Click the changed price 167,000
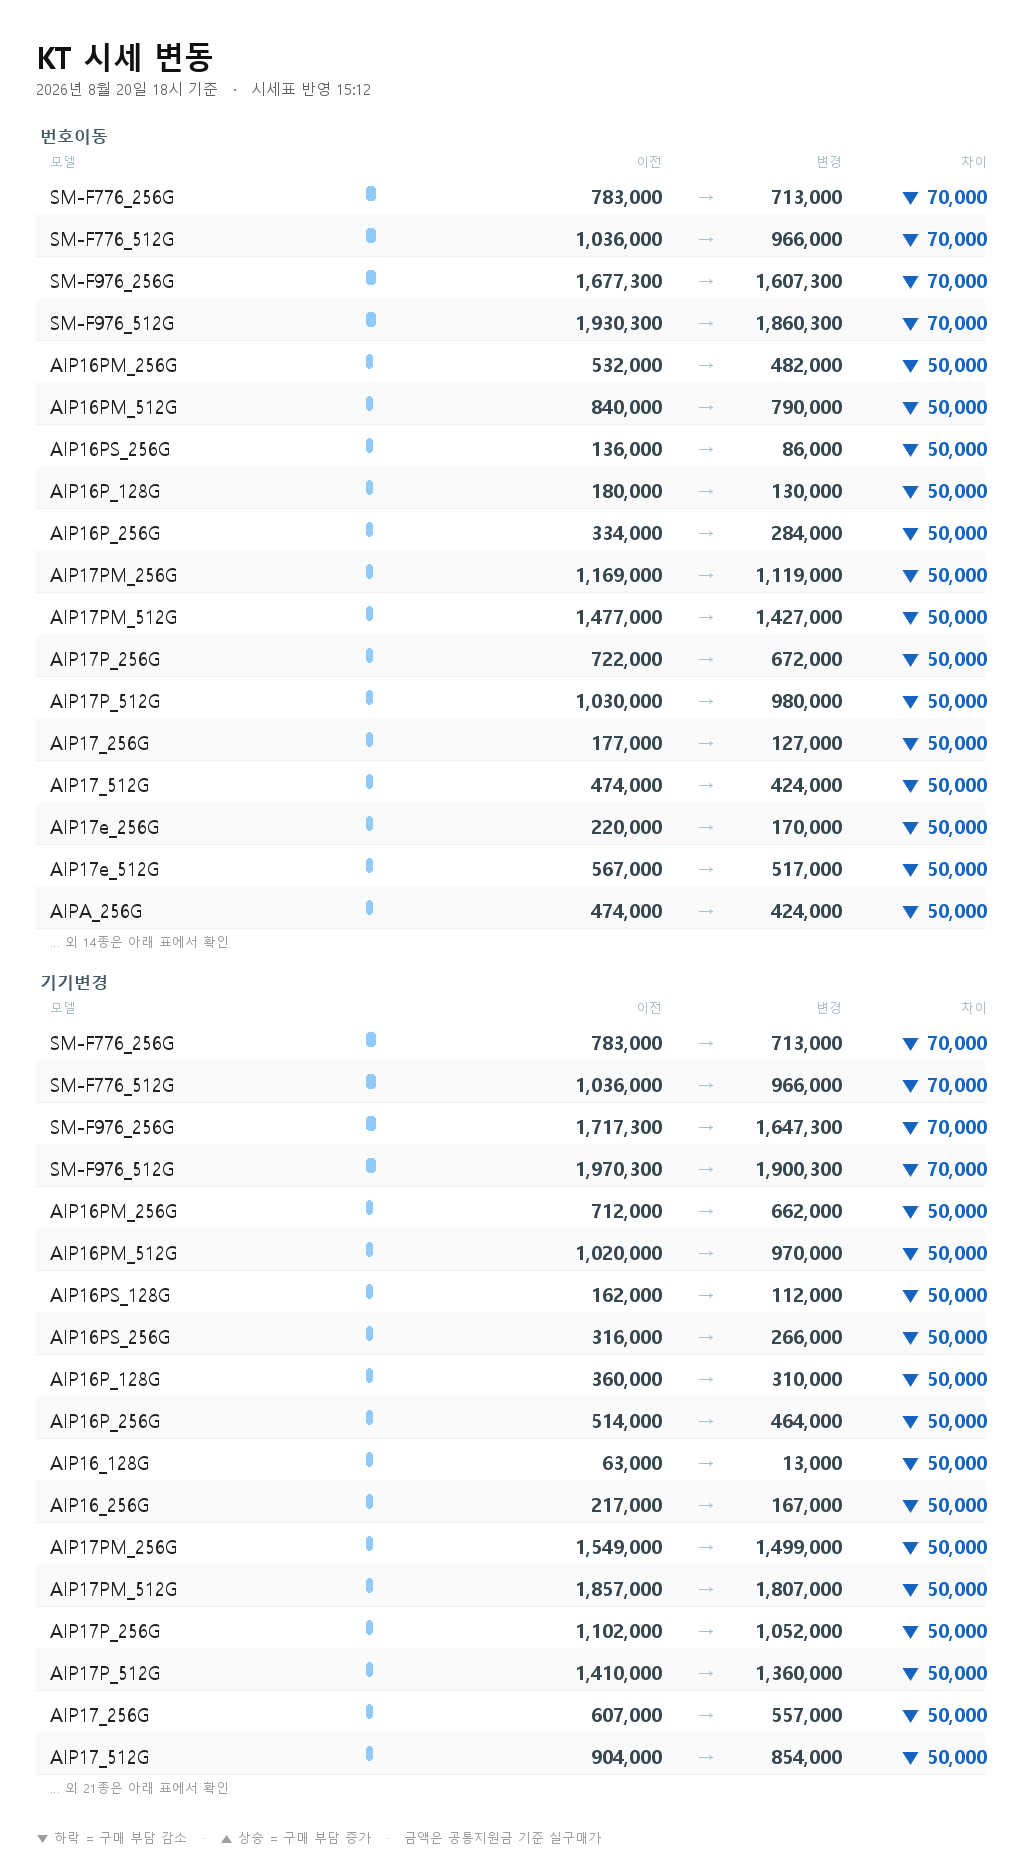The image size is (1020, 1876). (x=807, y=1506)
